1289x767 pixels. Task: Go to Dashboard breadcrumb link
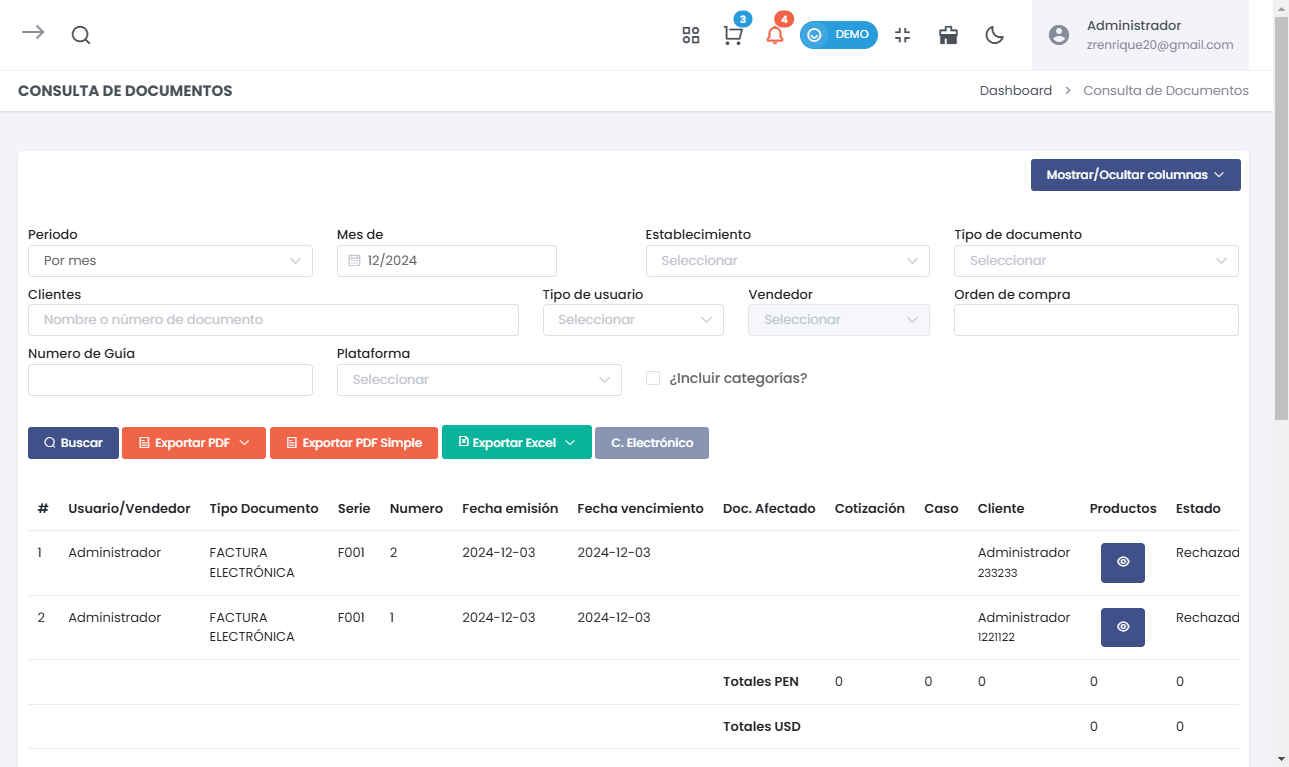(x=1016, y=90)
